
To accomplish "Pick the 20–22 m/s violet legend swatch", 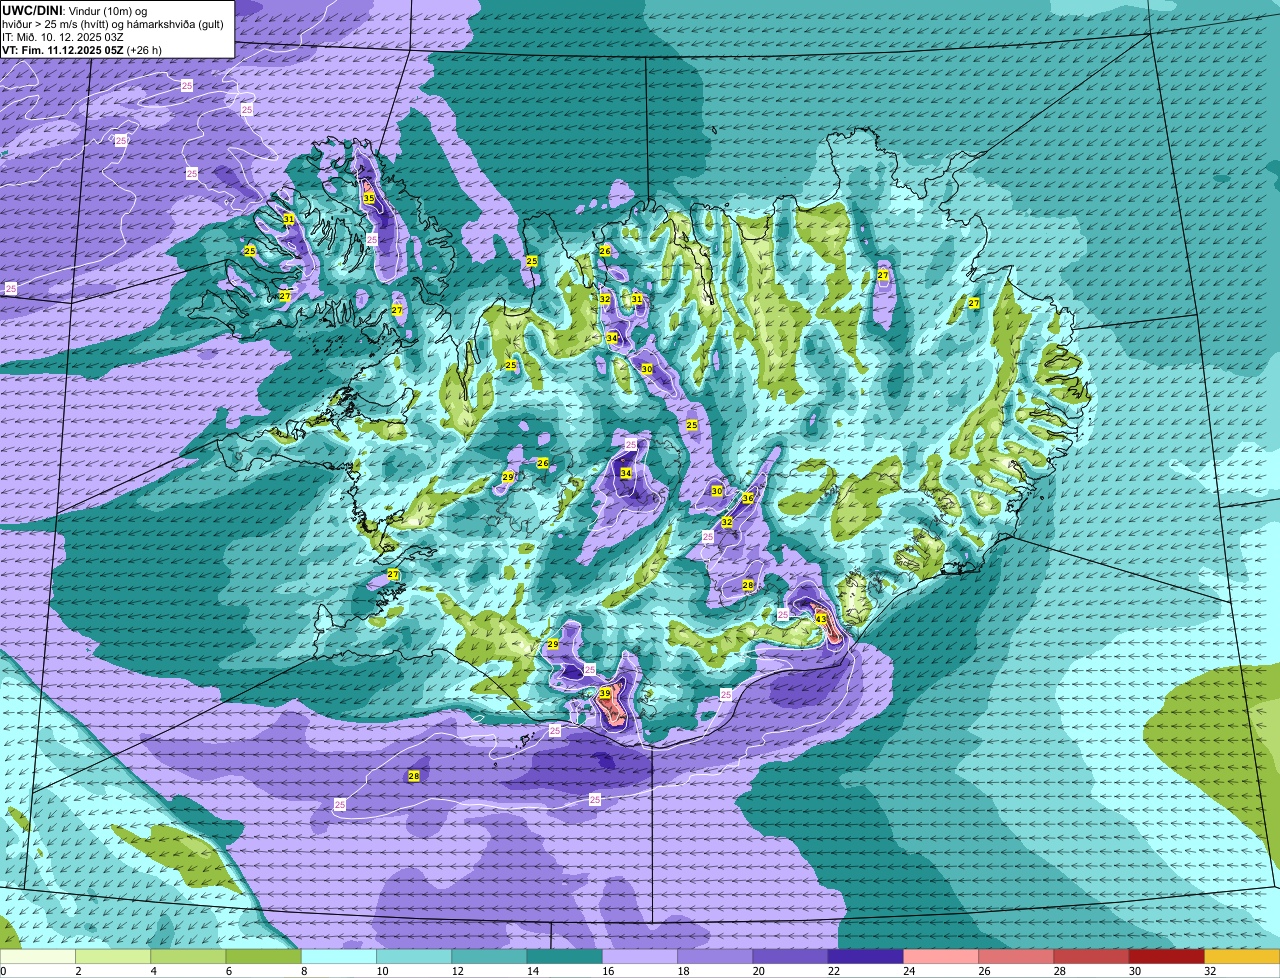I will [791, 956].
